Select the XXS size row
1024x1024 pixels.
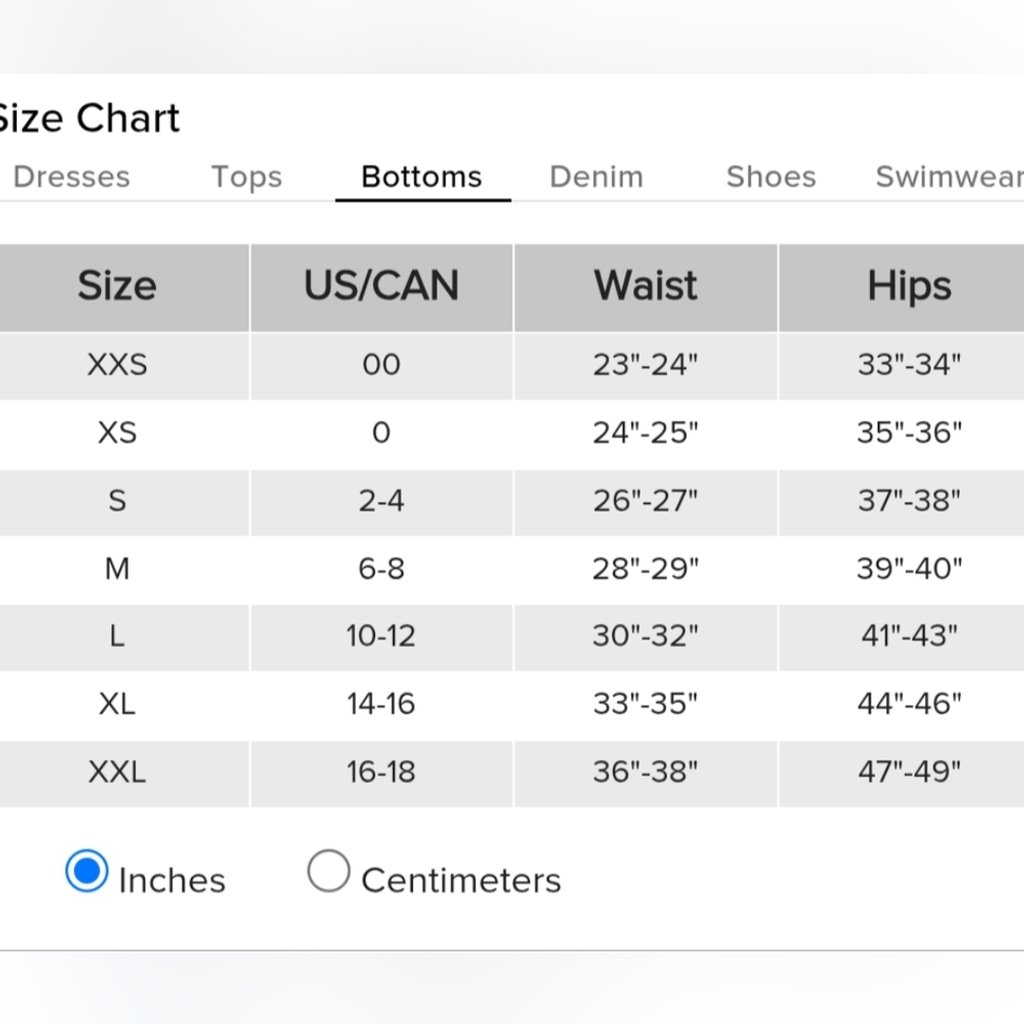(x=512, y=365)
